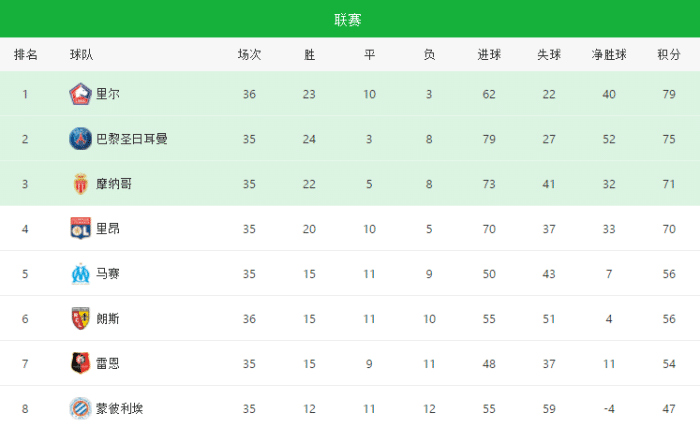Select the 联赛 tab header

pos(349,19)
